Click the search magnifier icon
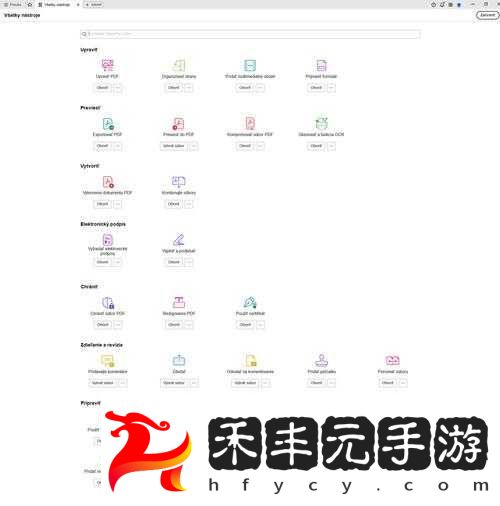Viewport: 500px width, 506px height. (84, 34)
